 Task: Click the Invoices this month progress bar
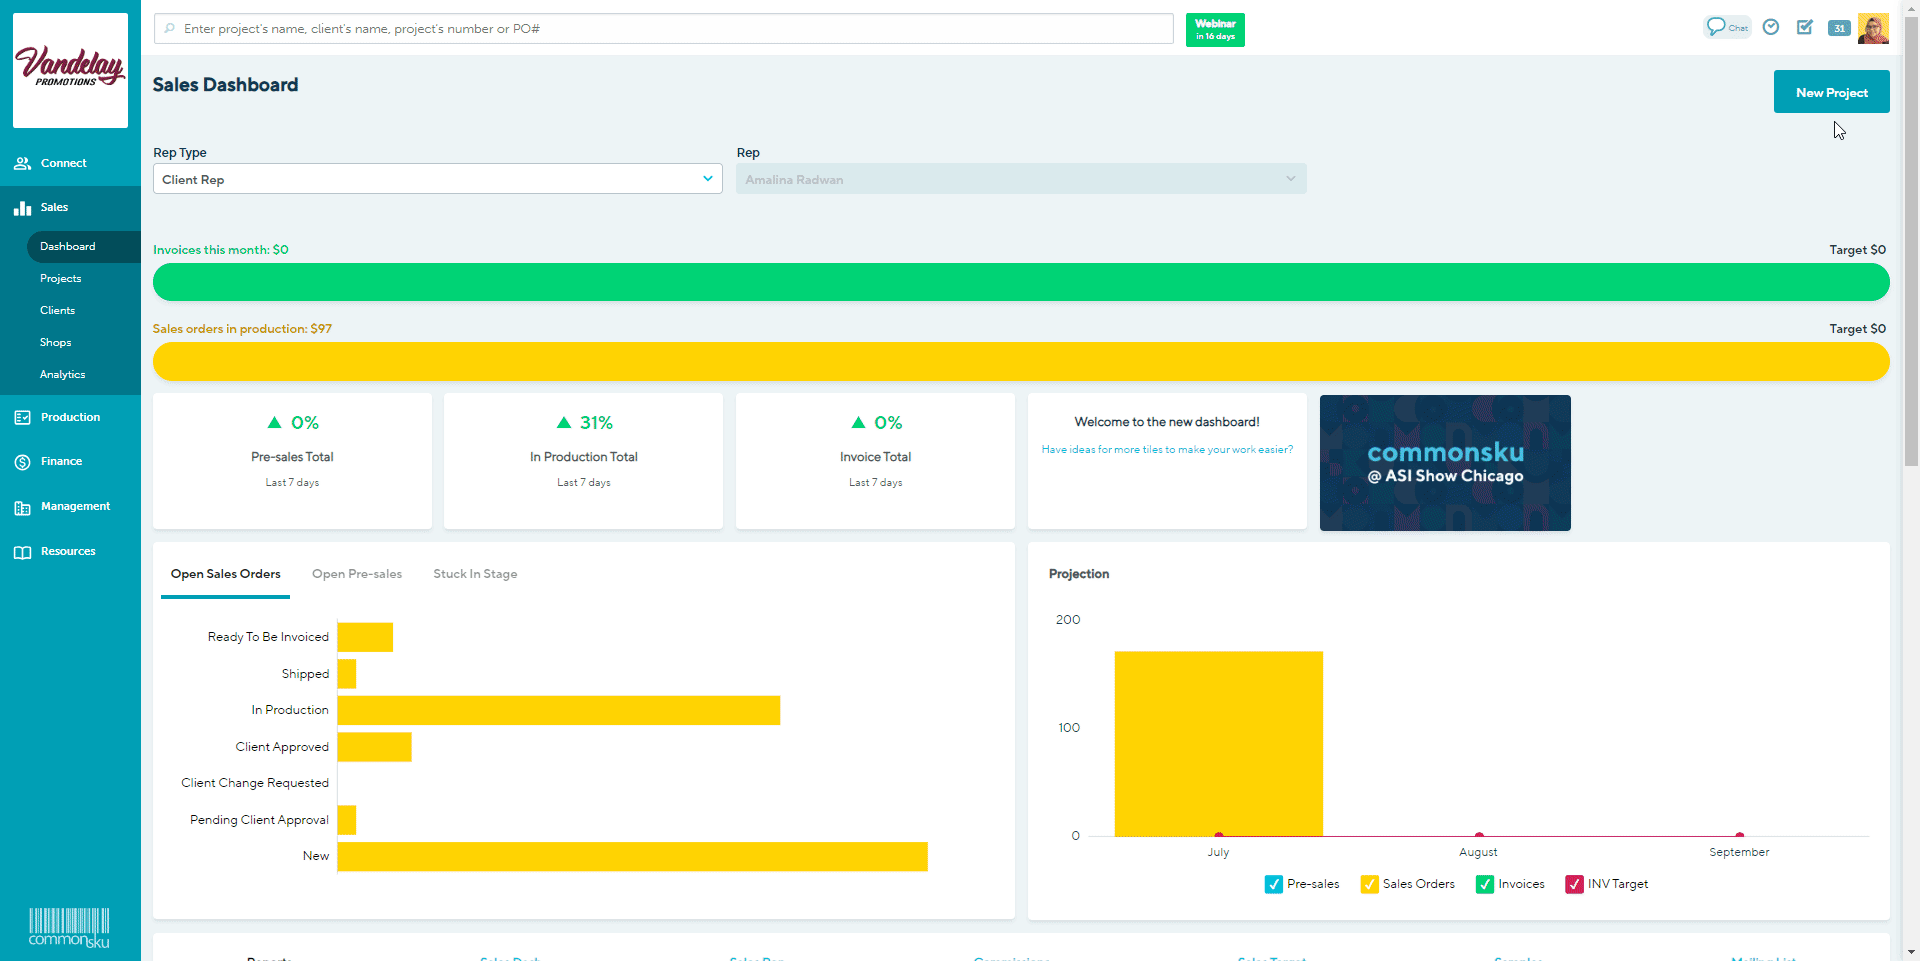coord(1020,282)
